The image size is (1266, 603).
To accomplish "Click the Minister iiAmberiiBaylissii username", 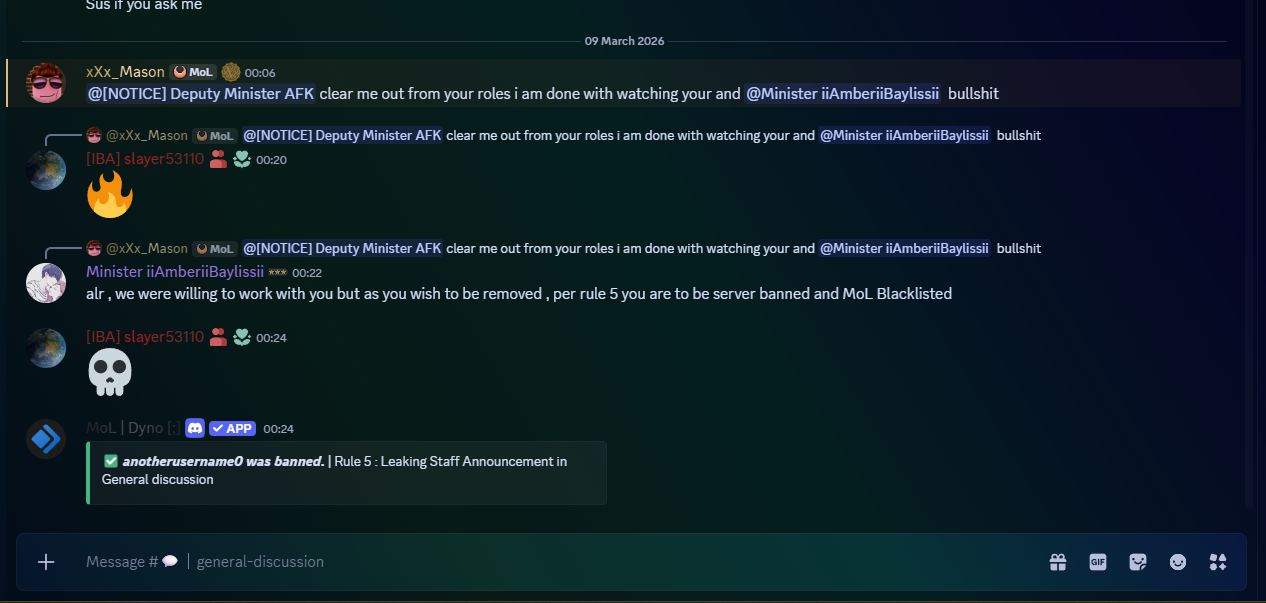I will pyautogui.click(x=175, y=272).
